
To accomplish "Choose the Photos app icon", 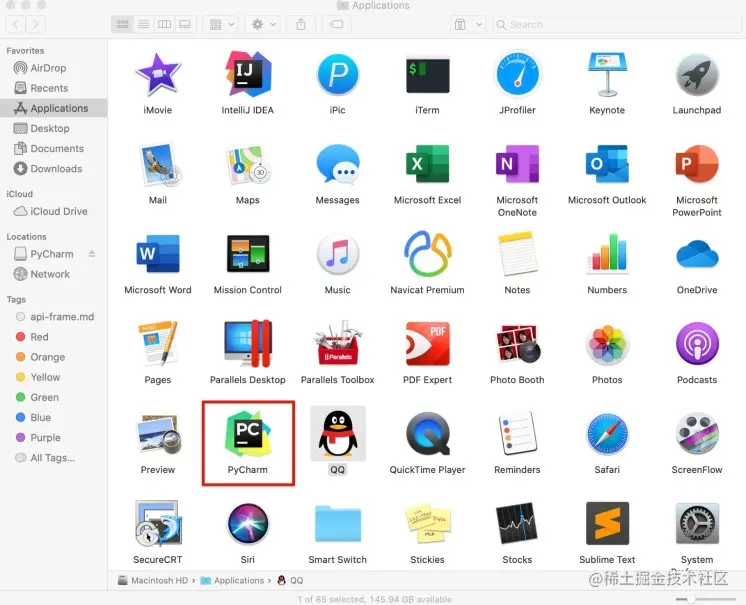I will (607, 343).
